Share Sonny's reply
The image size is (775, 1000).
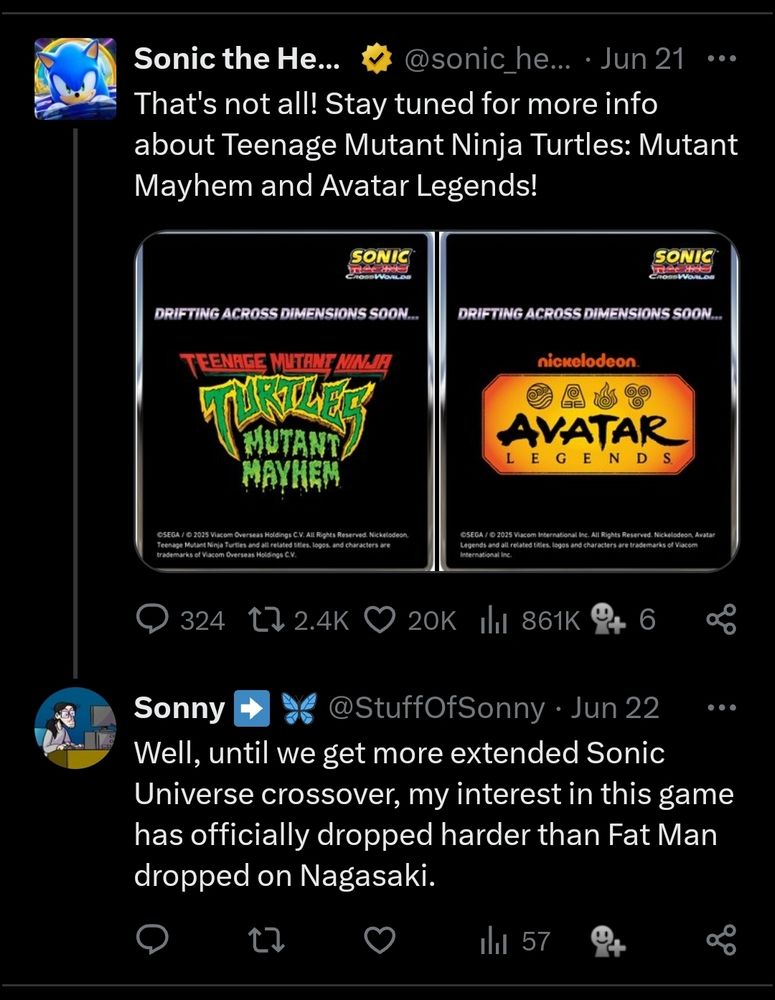[x=721, y=940]
